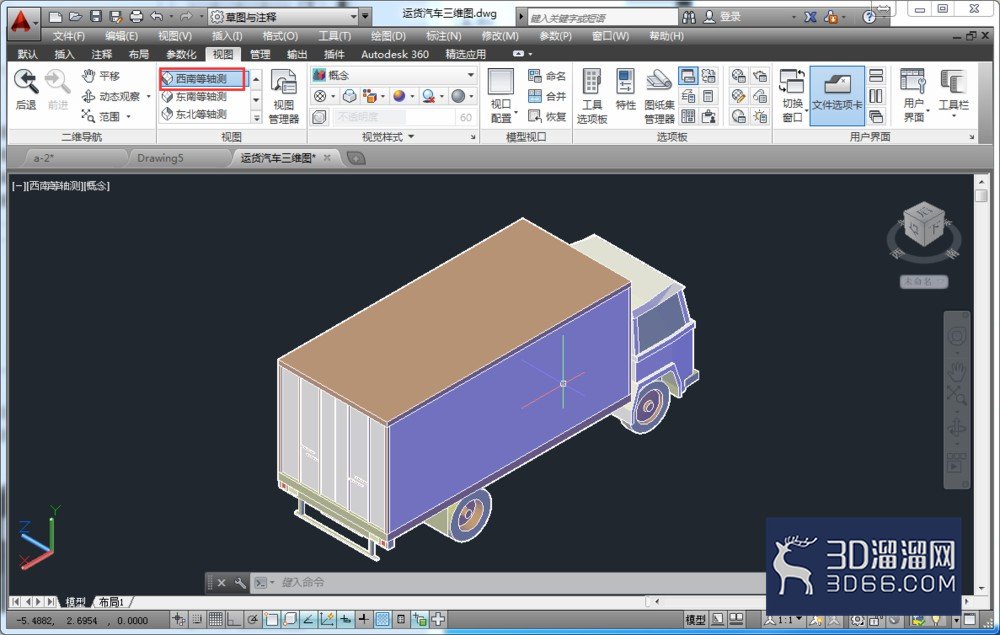Click the Open file folder icon

click(x=75, y=17)
